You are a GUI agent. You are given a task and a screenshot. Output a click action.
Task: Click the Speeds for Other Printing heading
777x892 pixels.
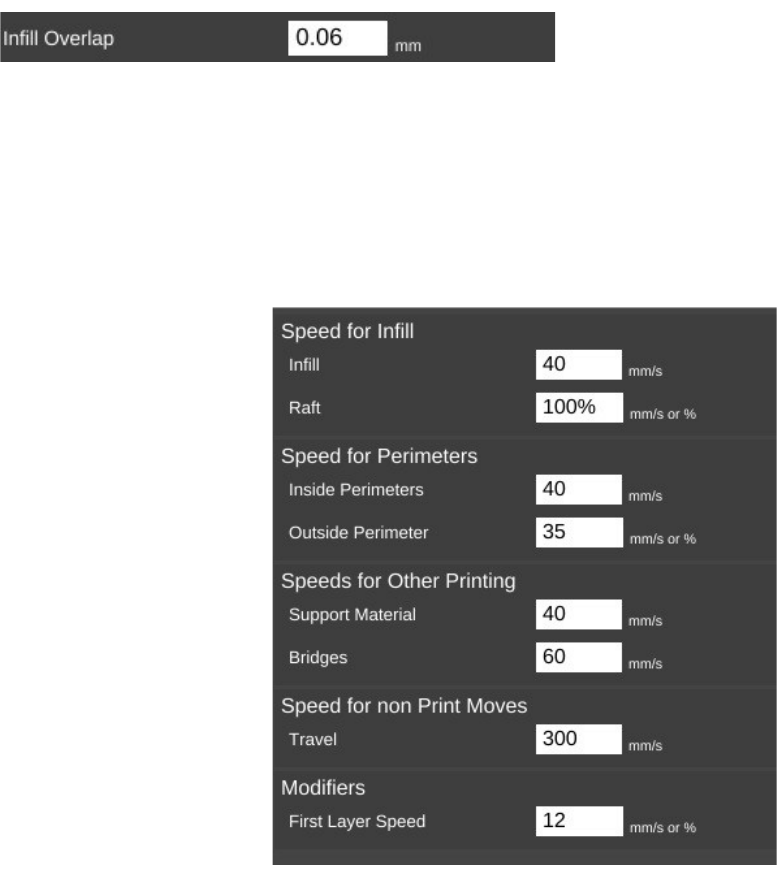tap(398, 581)
